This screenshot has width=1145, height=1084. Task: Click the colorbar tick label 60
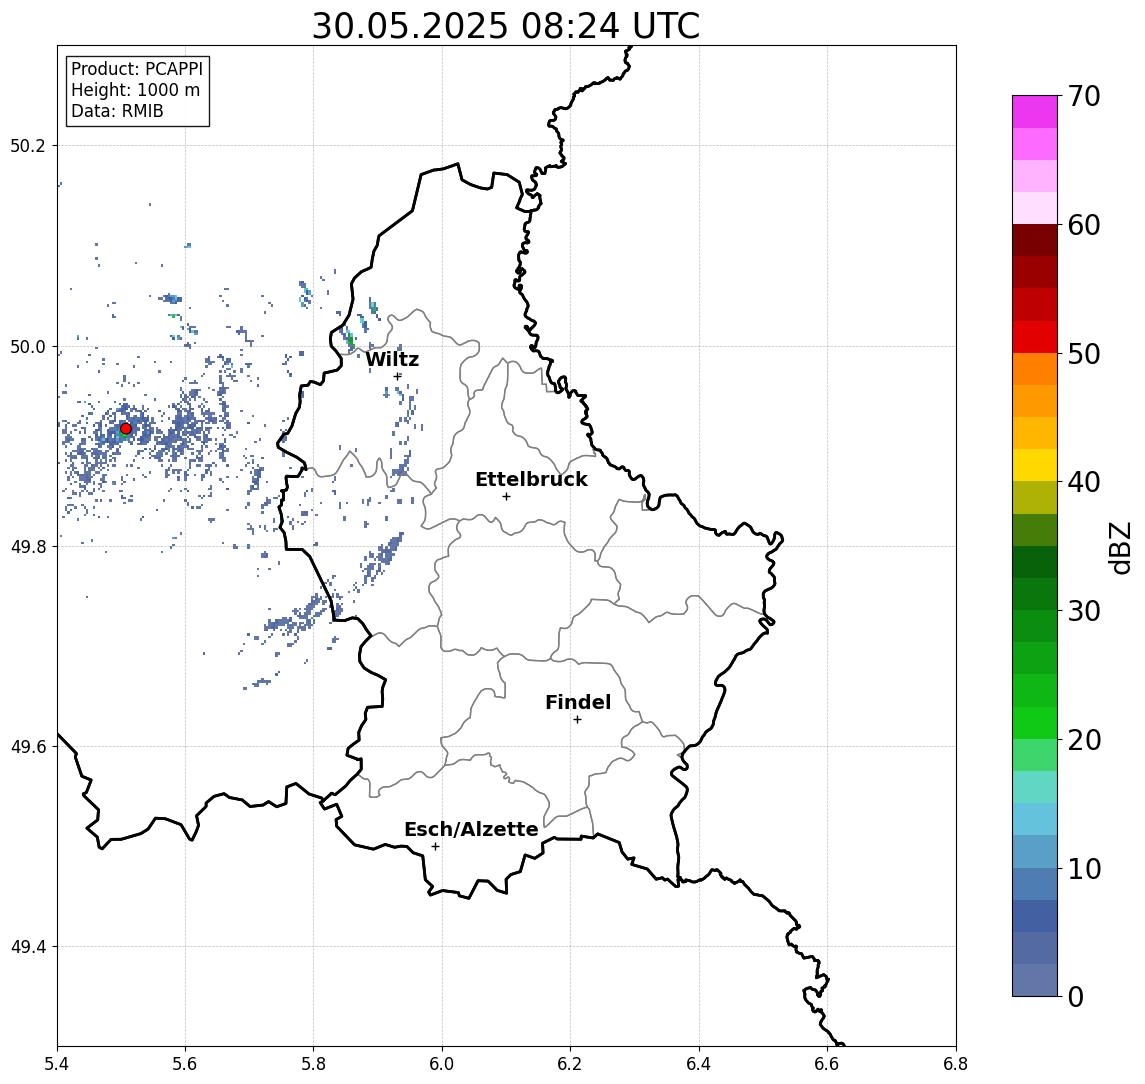coord(1084,225)
